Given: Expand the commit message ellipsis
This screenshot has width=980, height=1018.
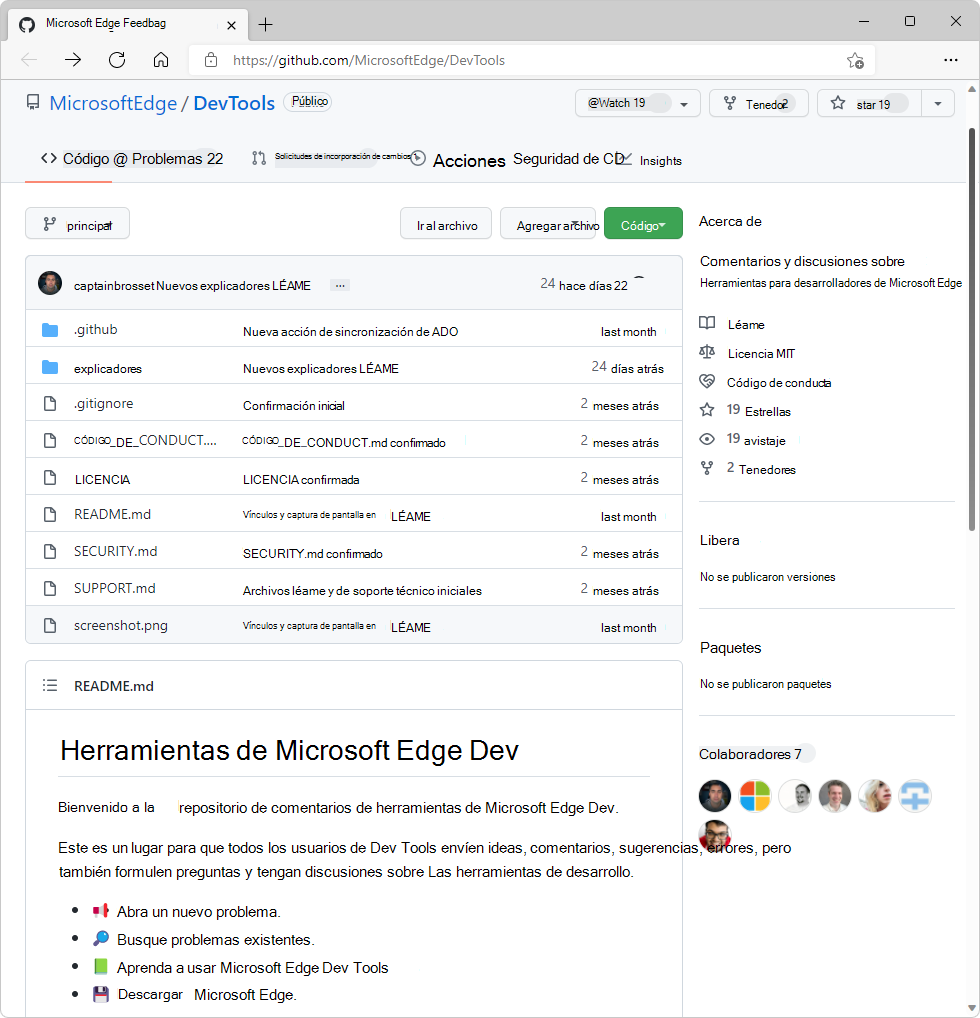Looking at the screenshot, I should tap(339, 284).
